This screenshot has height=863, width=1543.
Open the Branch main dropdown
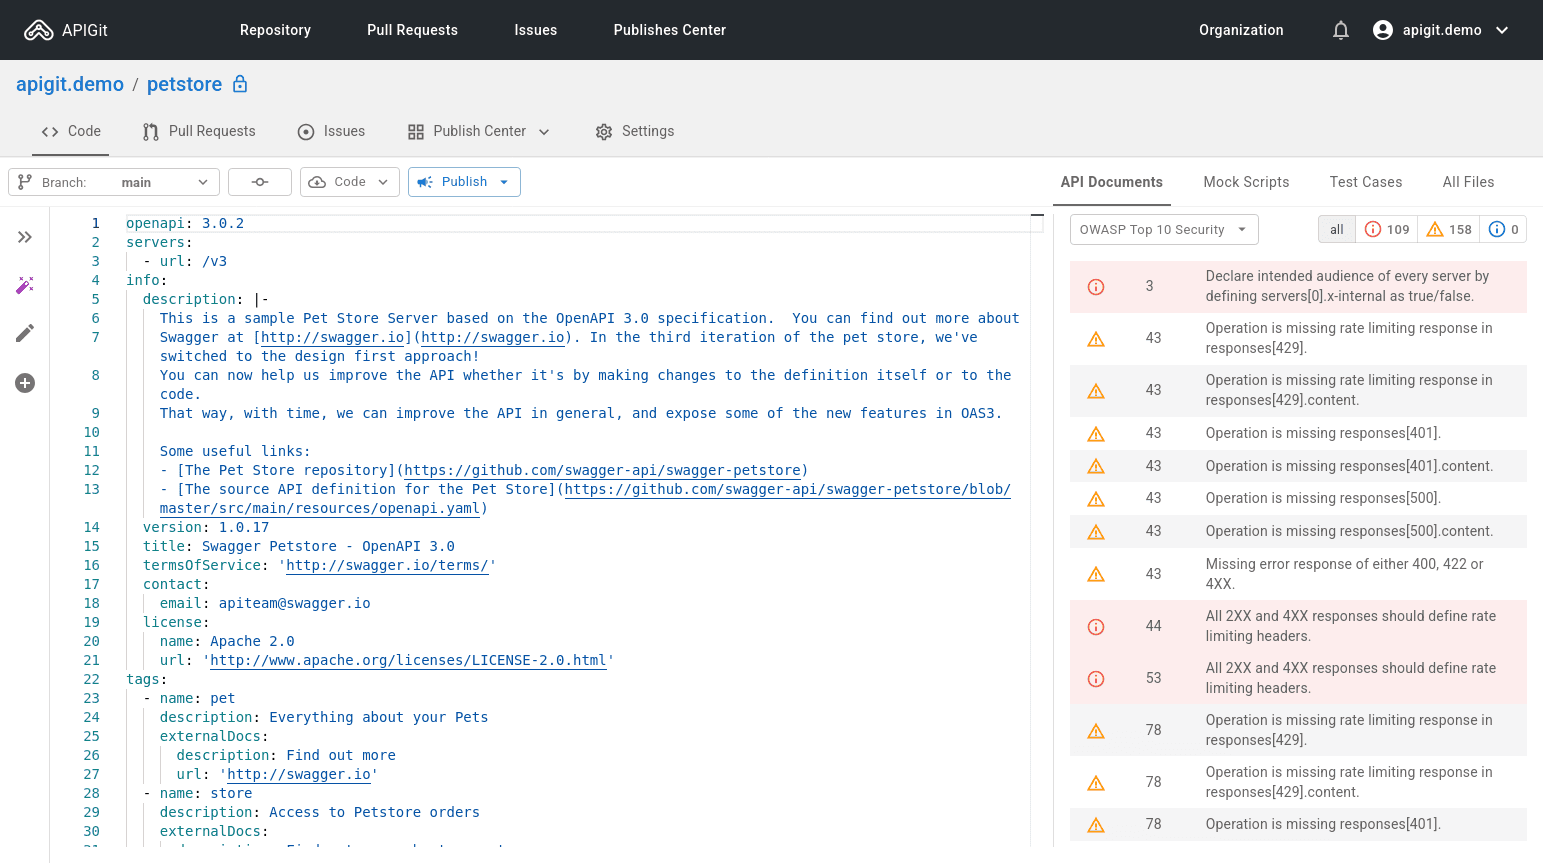[x=114, y=182]
